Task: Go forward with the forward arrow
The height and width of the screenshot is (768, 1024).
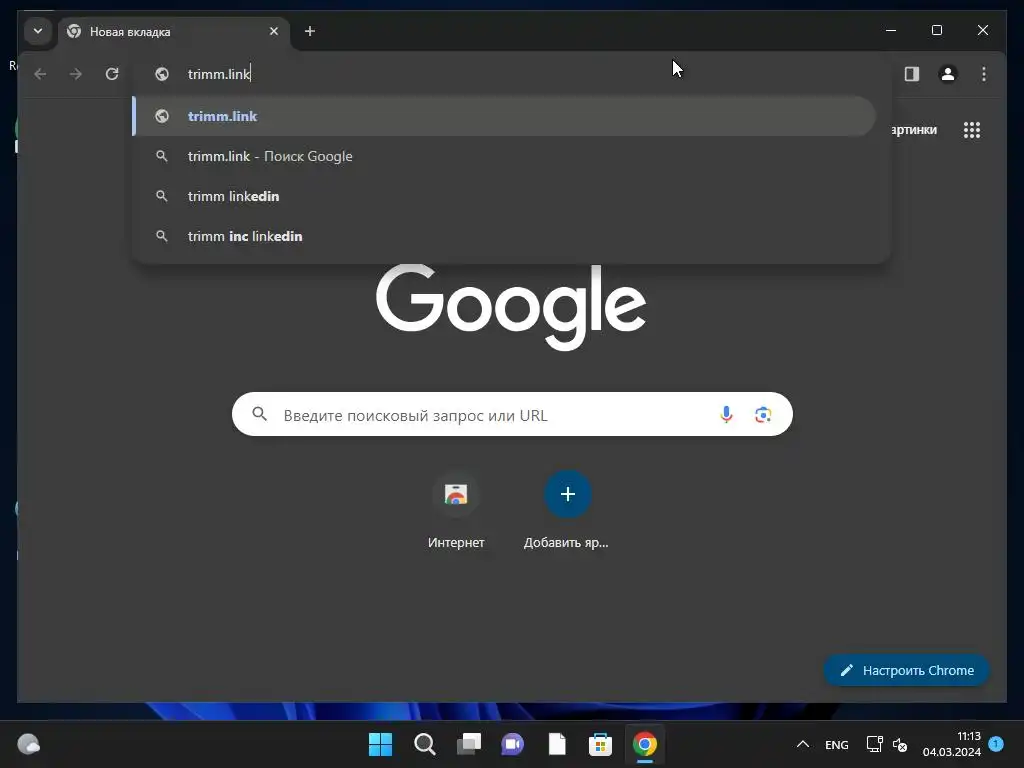Action: click(x=76, y=74)
